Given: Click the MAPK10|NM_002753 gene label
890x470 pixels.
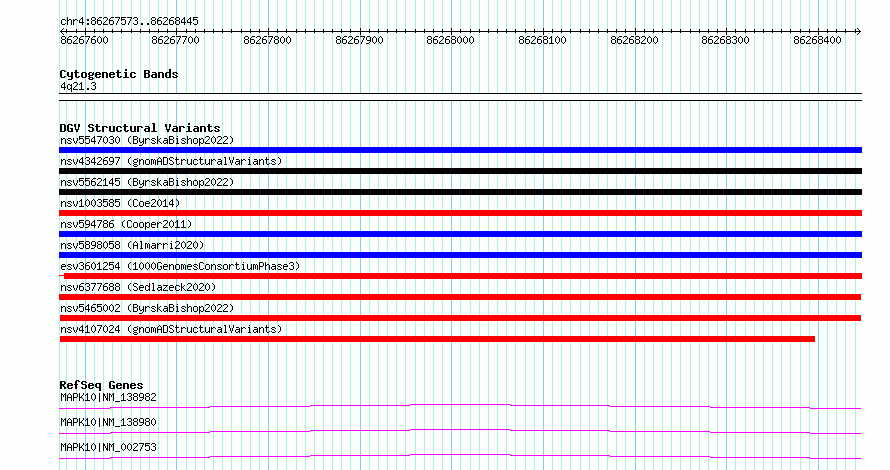Looking at the screenshot, I should pyautogui.click(x=108, y=447).
